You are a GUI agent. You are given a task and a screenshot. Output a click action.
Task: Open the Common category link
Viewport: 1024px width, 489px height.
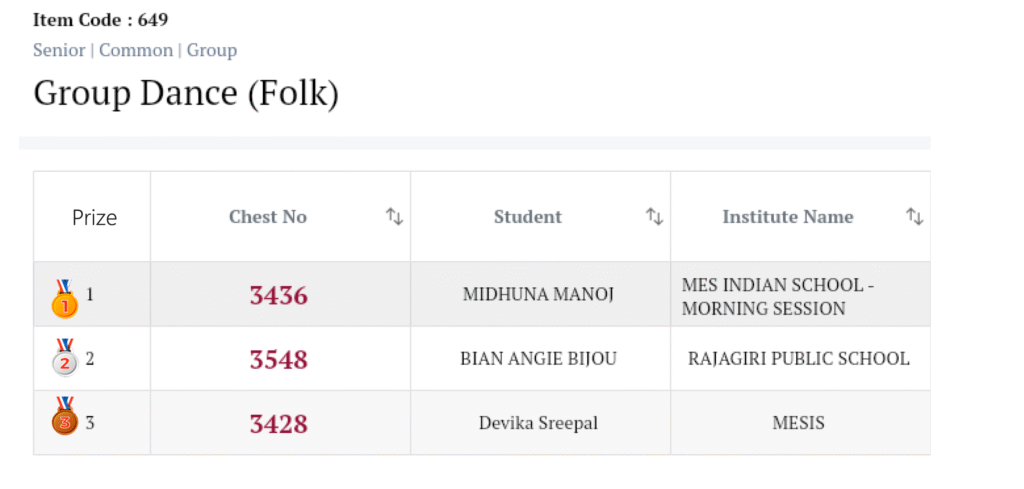click(135, 50)
